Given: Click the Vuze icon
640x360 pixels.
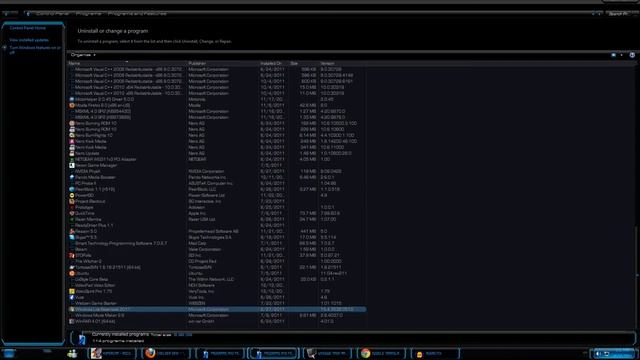Looking at the screenshot, I should [x=72, y=298].
